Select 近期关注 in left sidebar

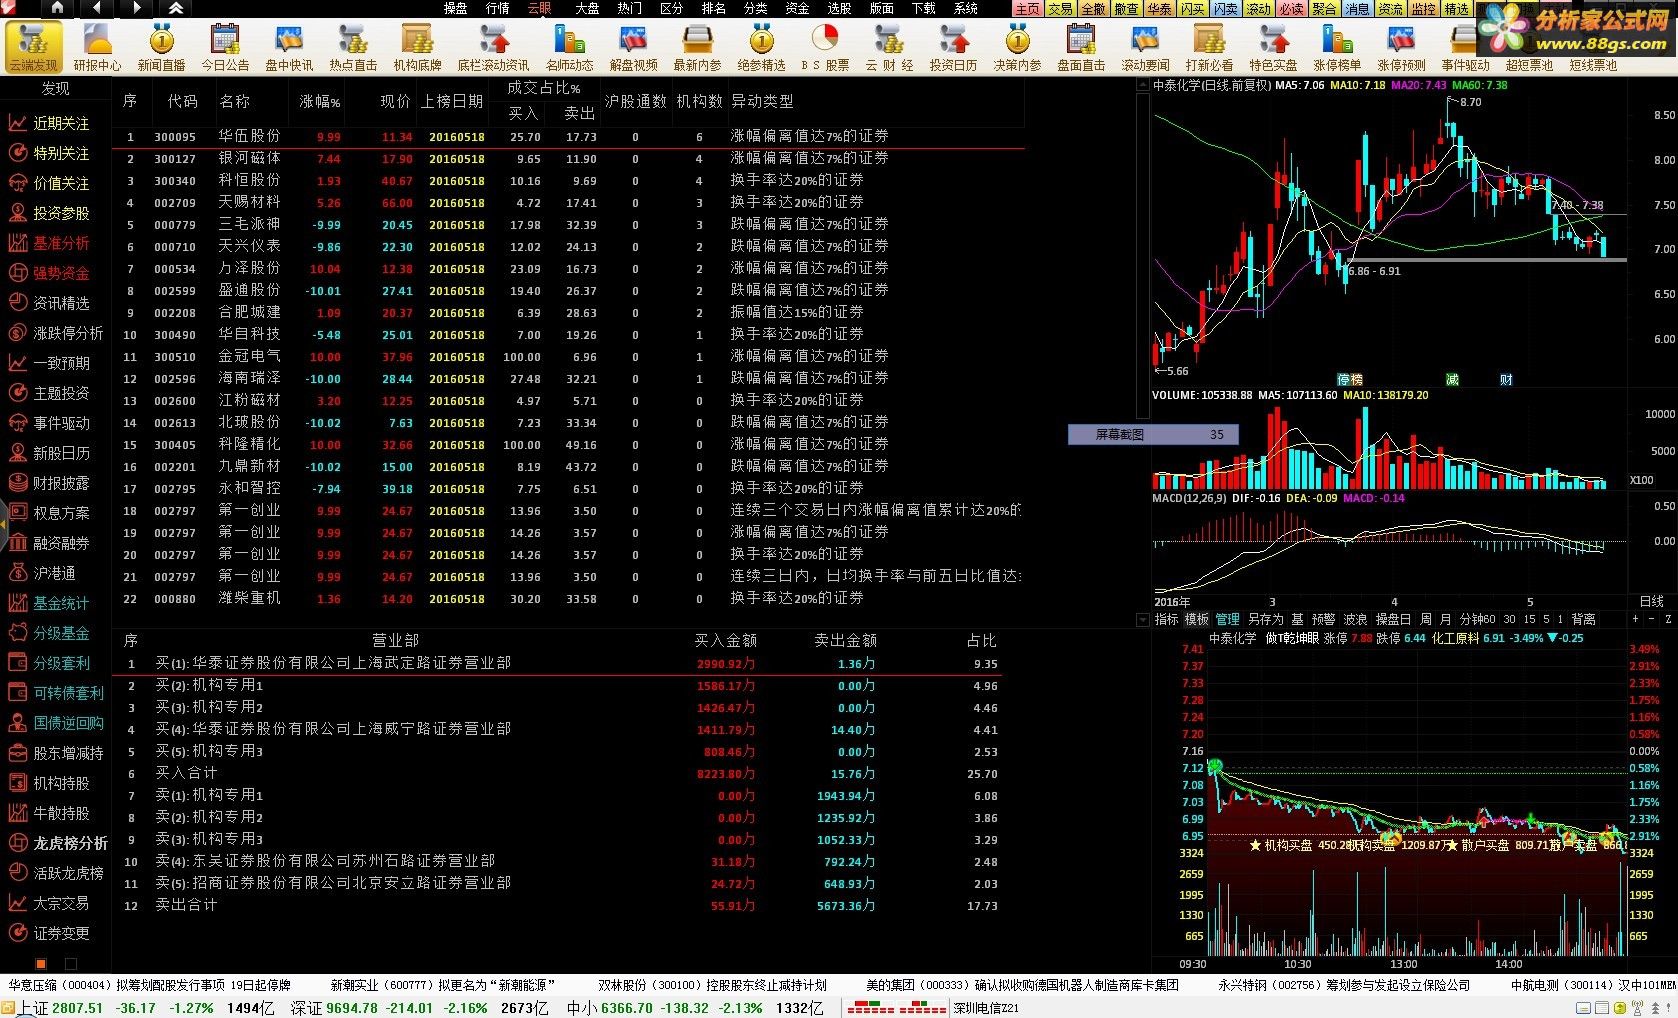pos(61,123)
